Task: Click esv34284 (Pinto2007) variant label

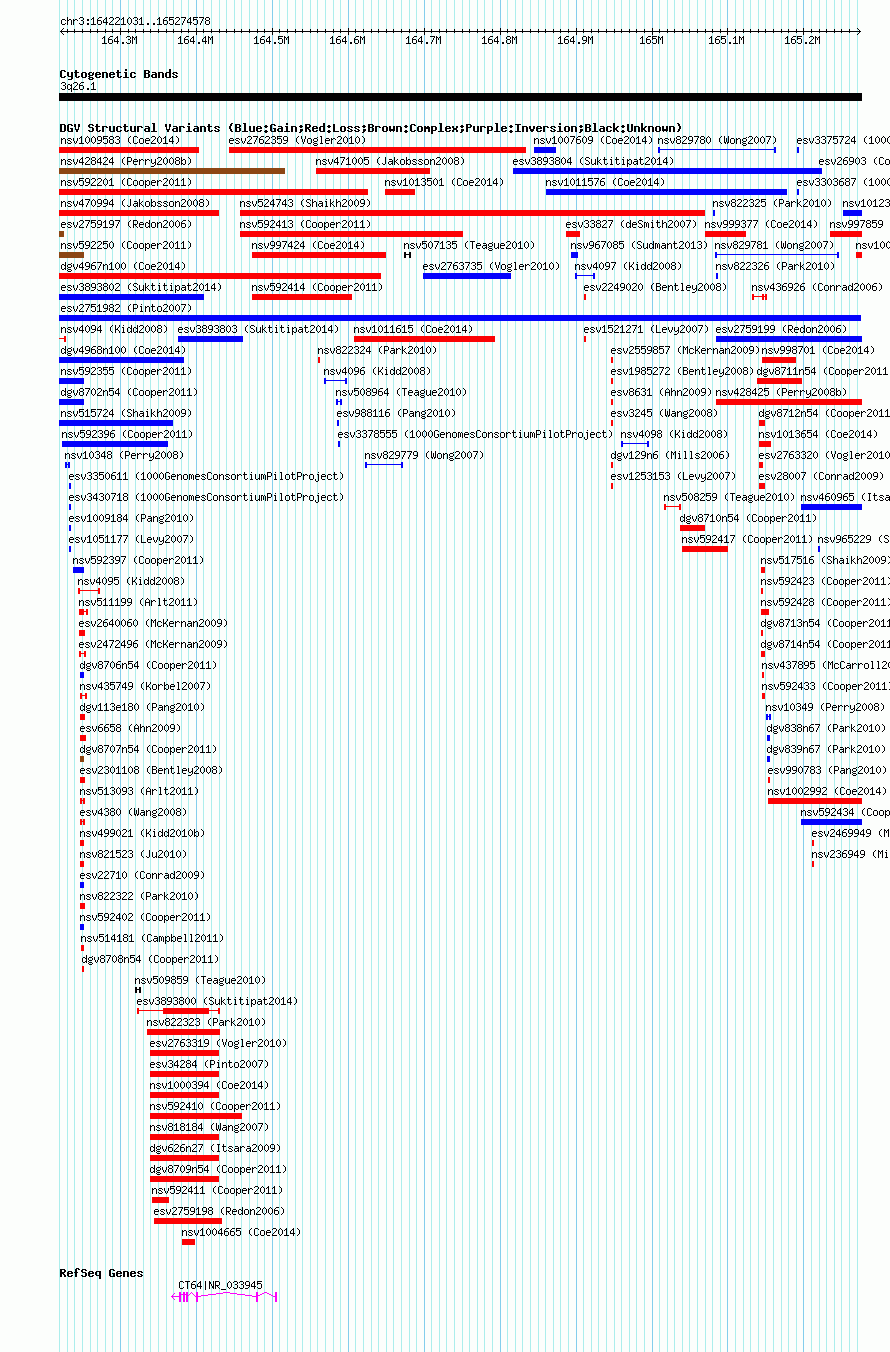Action: (209, 1064)
